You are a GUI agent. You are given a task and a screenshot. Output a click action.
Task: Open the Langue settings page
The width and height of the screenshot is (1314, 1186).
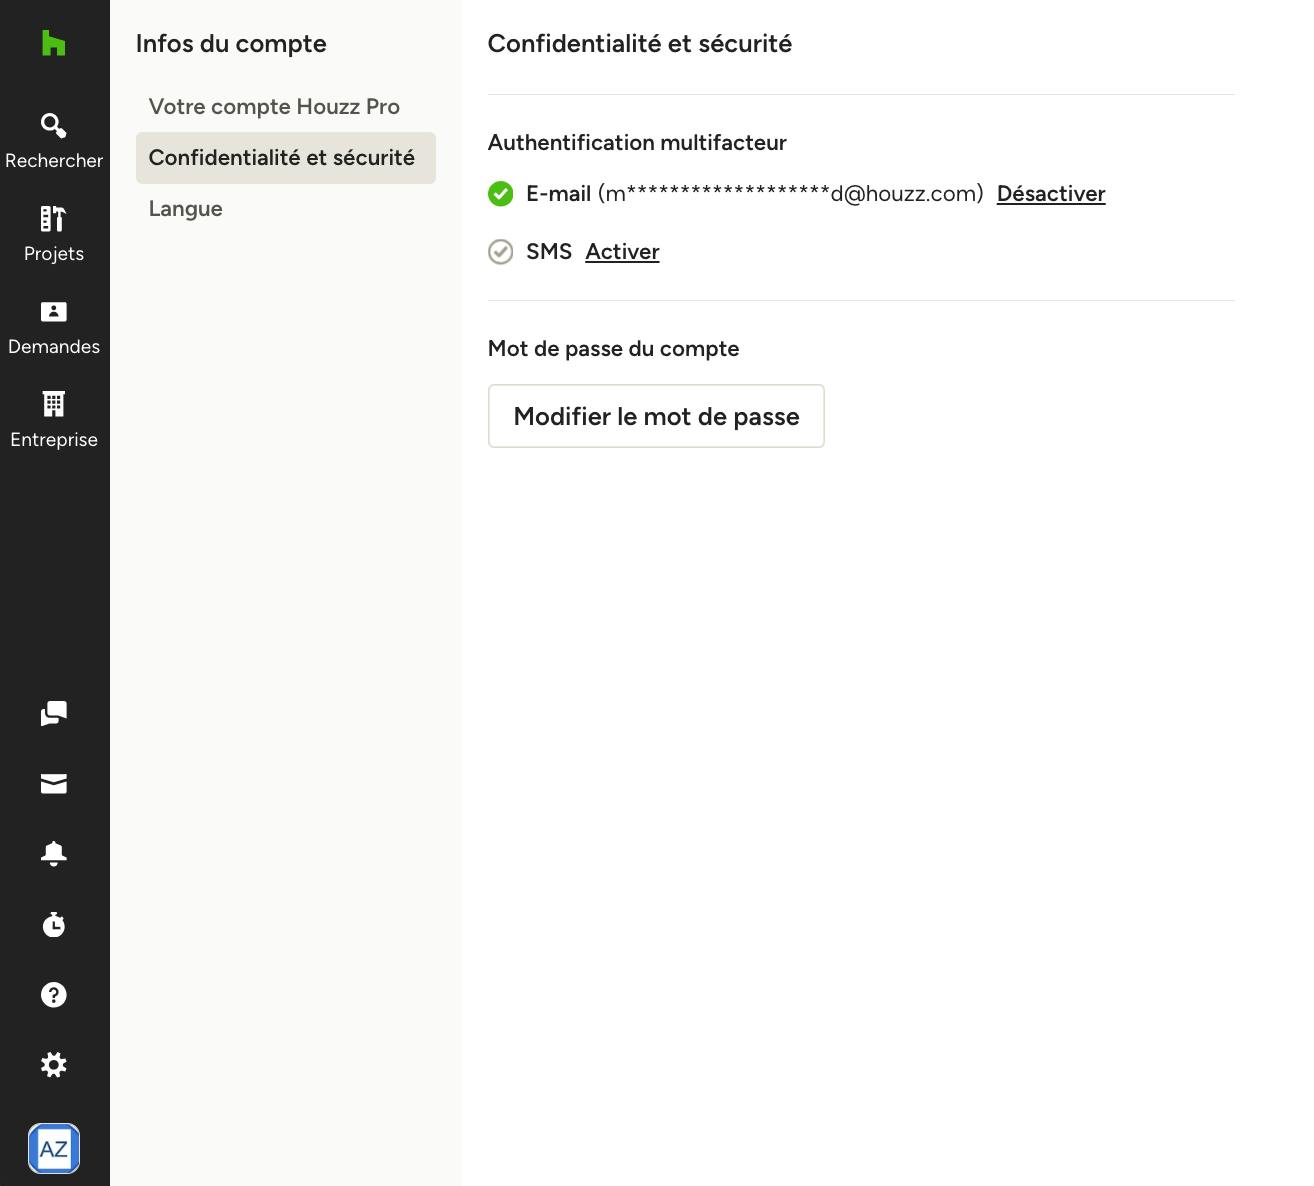click(186, 209)
